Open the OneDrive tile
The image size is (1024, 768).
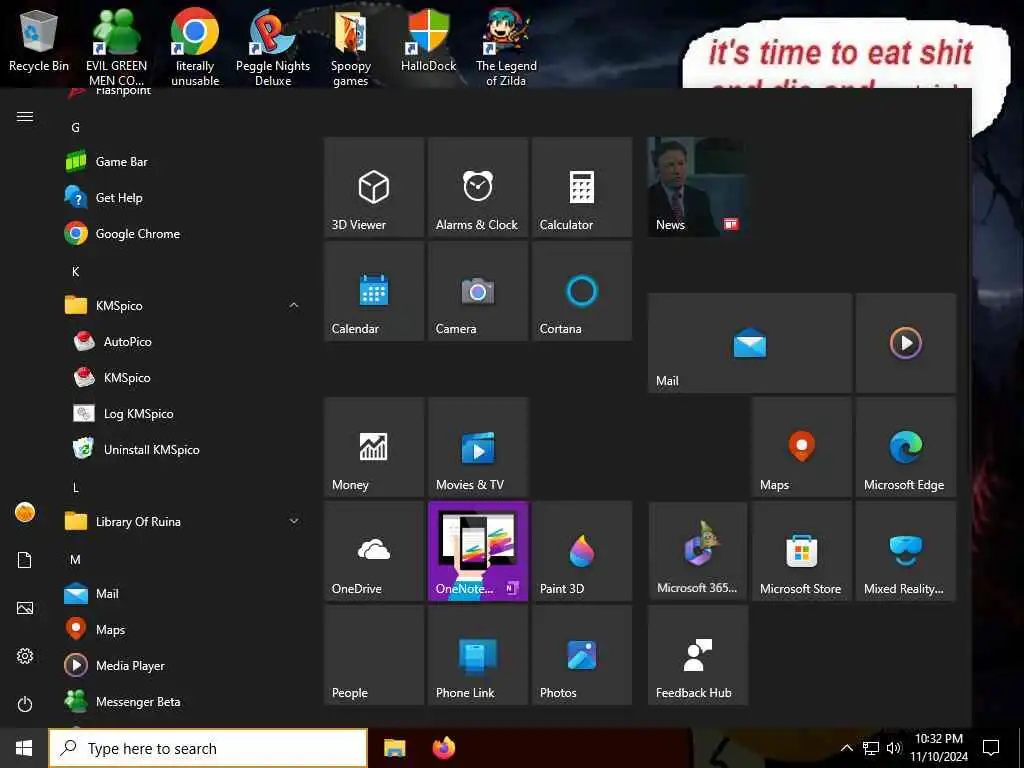point(374,551)
